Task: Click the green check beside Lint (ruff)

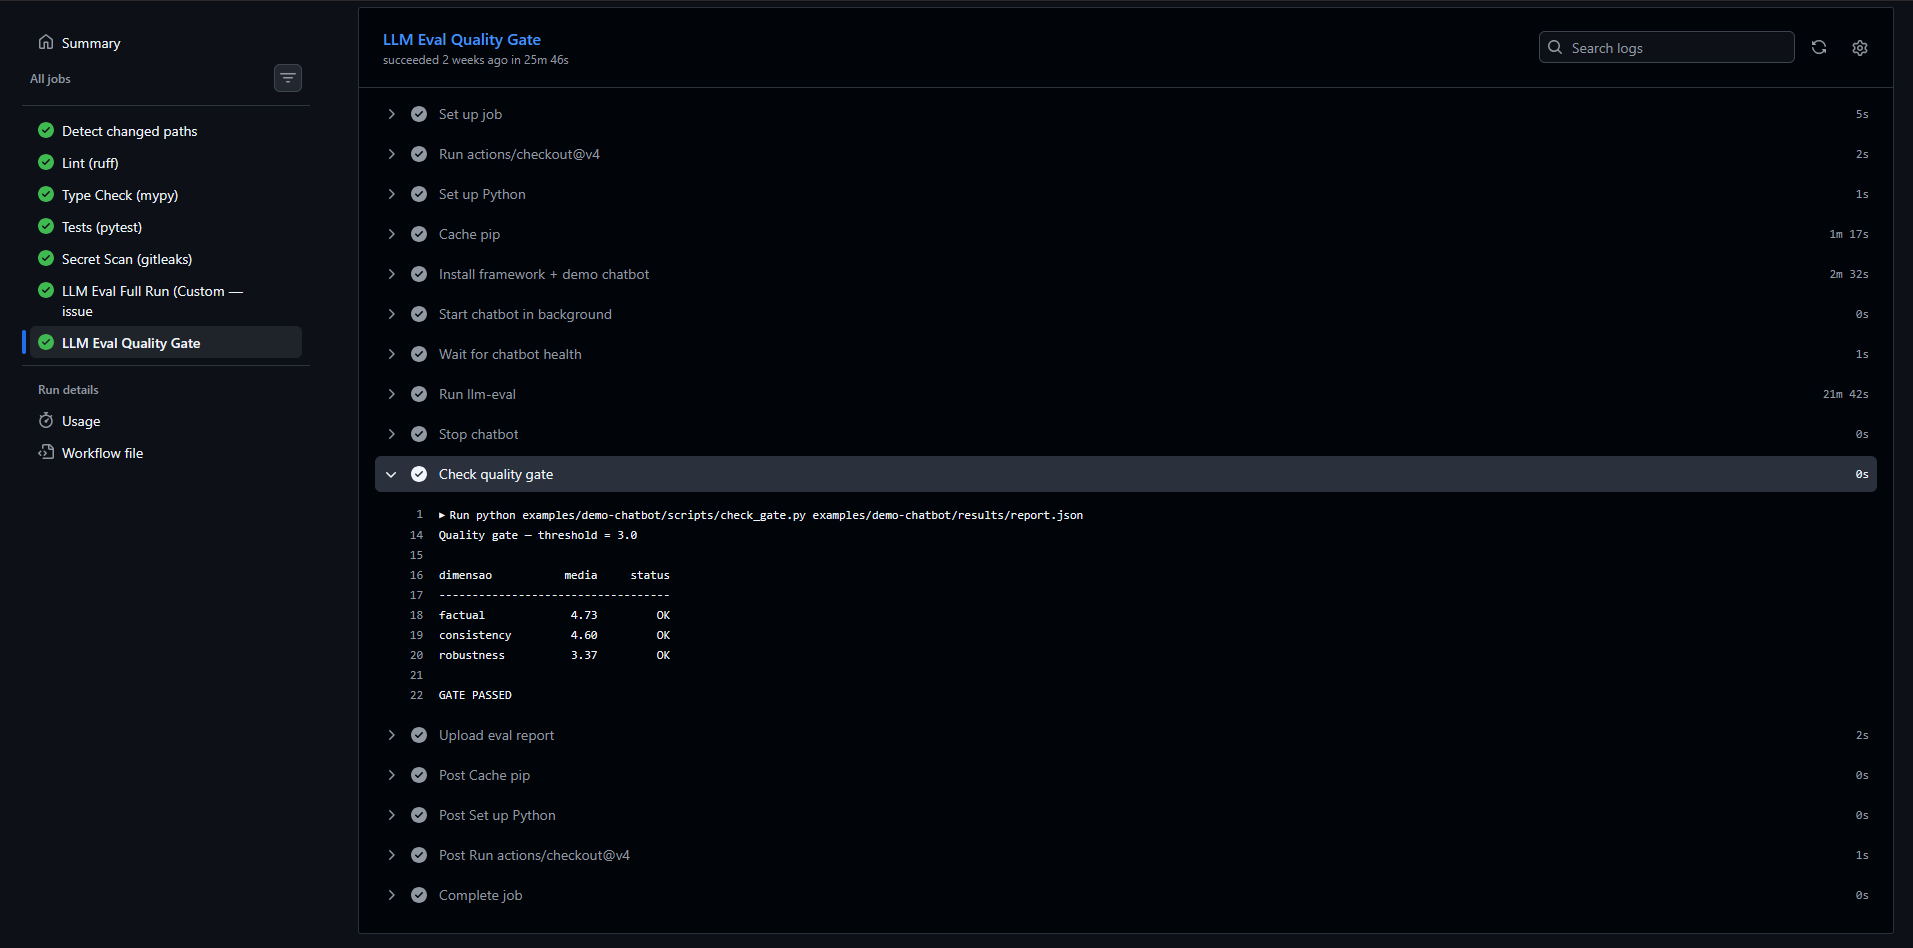Action: pos(46,162)
